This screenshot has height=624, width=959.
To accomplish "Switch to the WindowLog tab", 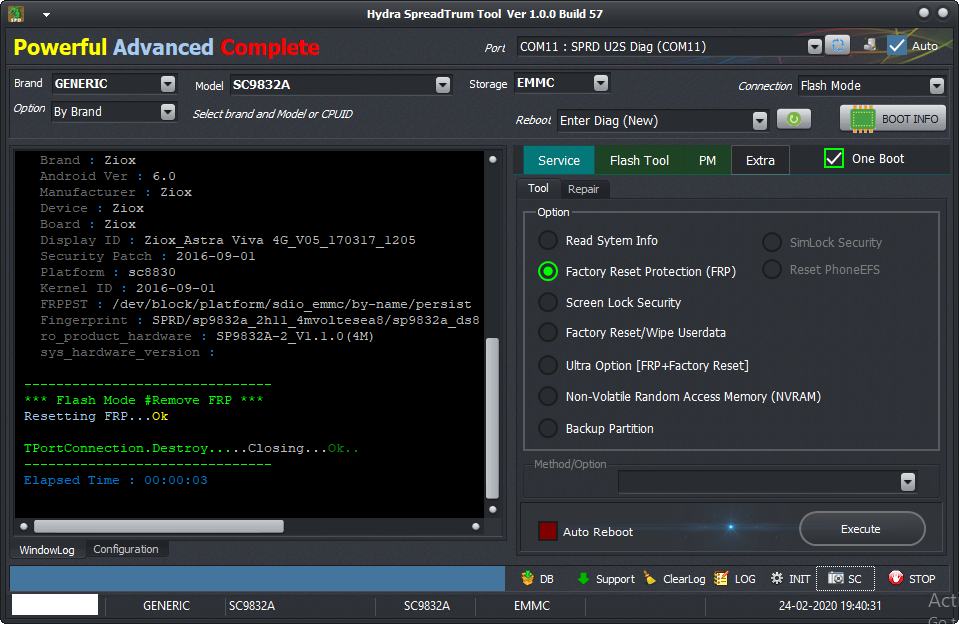I will point(47,550).
